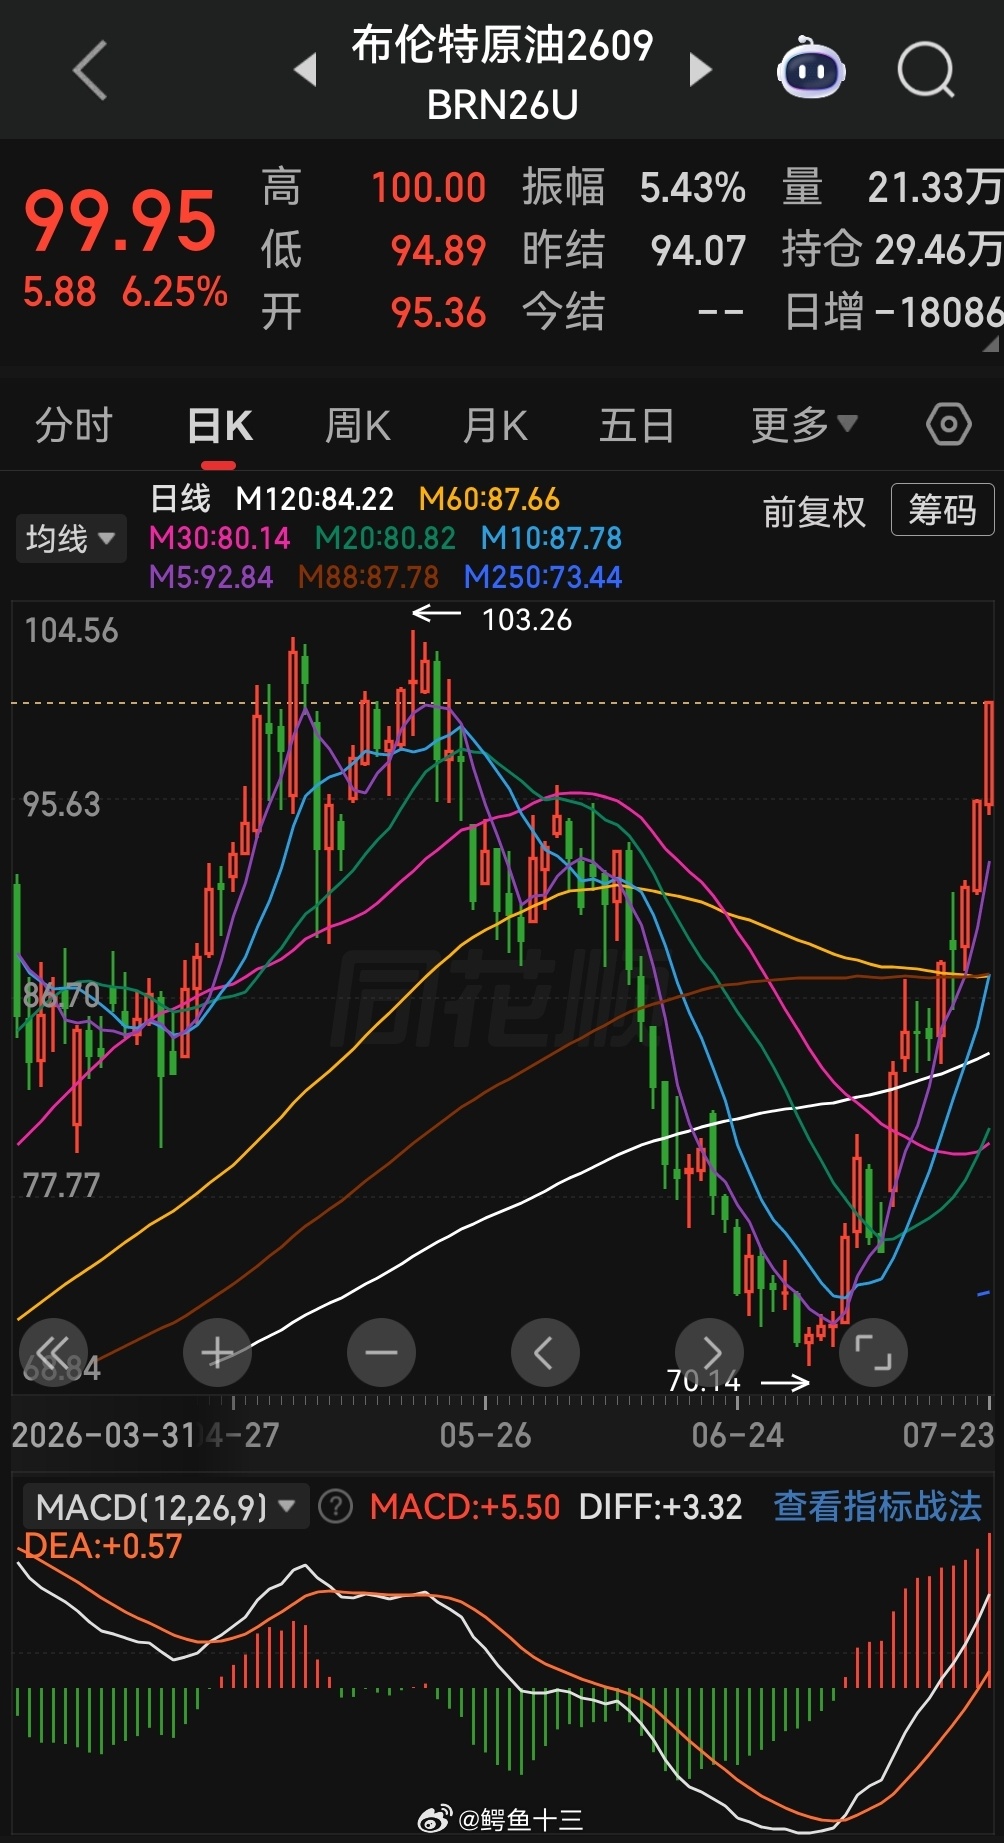Tap the 07-23 date axis label
Image resolution: width=1004 pixels, height=1843 pixels.
[x=948, y=1435]
